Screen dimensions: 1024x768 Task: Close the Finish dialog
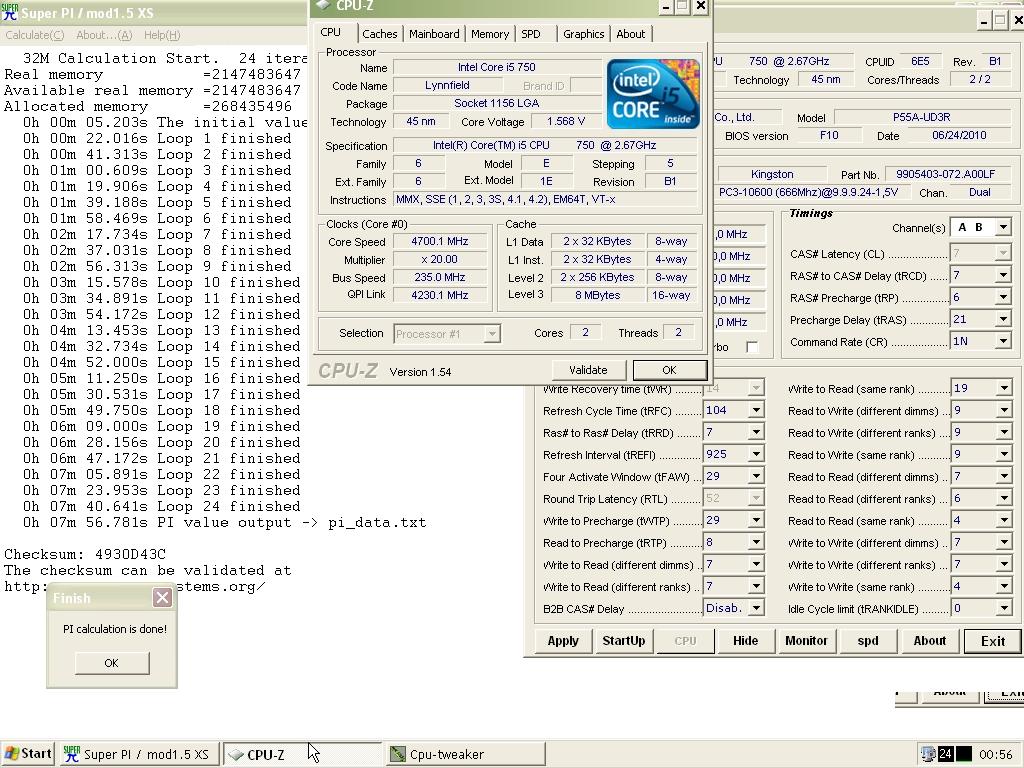point(163,597)
